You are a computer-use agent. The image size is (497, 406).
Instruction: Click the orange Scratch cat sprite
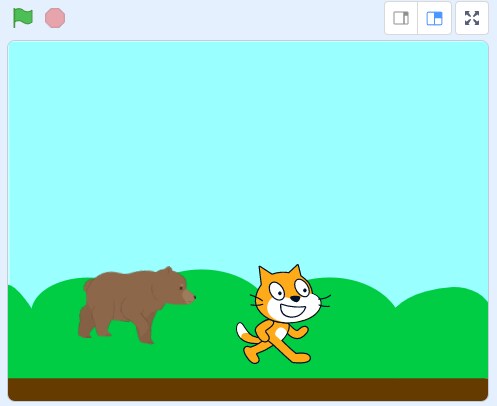(x=283, y=314)
